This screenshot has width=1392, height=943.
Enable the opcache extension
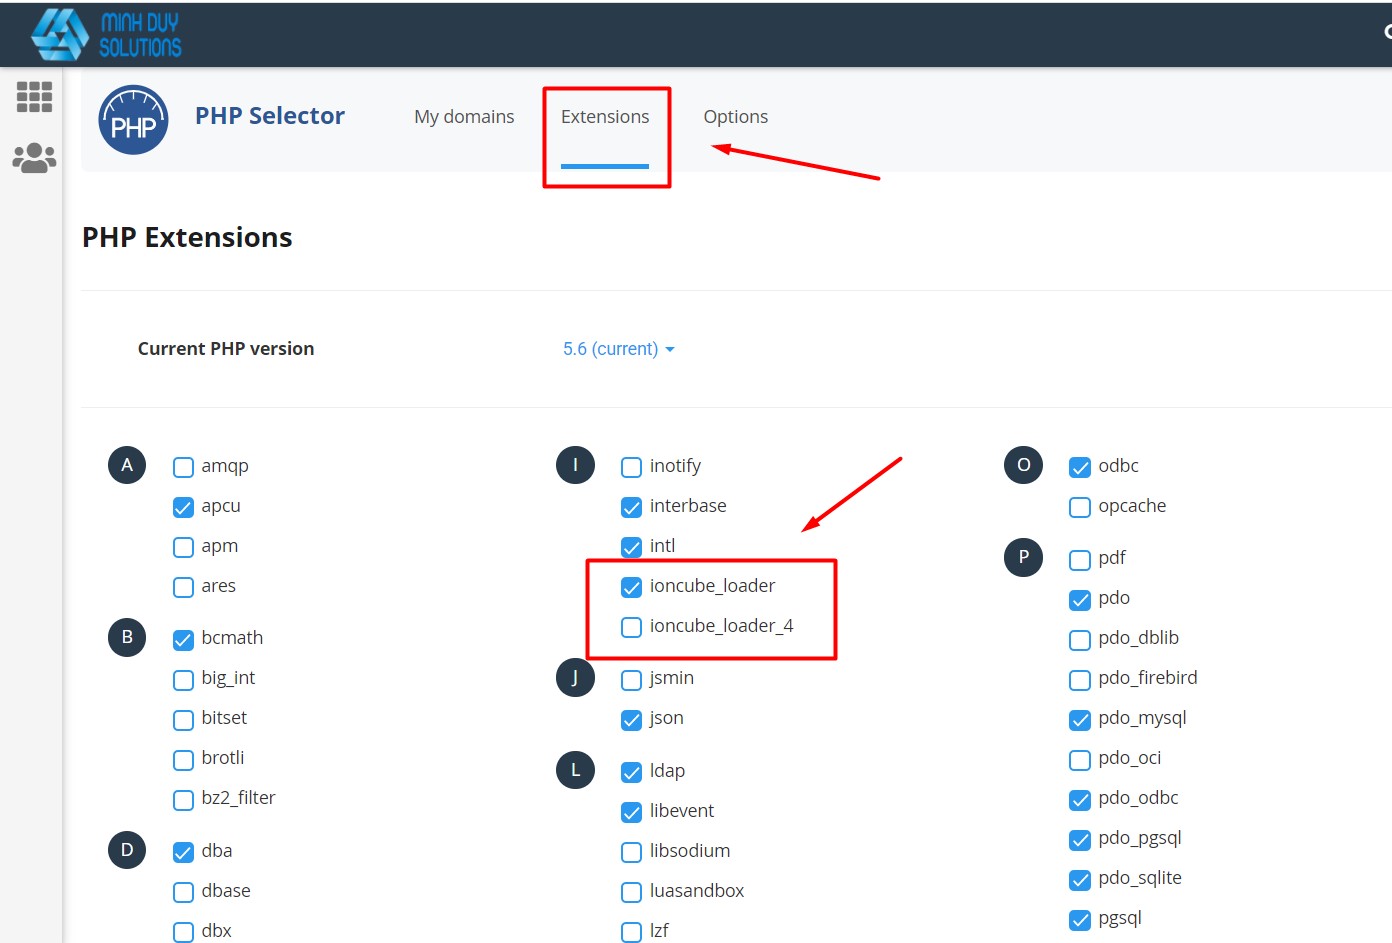[1079, 507]
